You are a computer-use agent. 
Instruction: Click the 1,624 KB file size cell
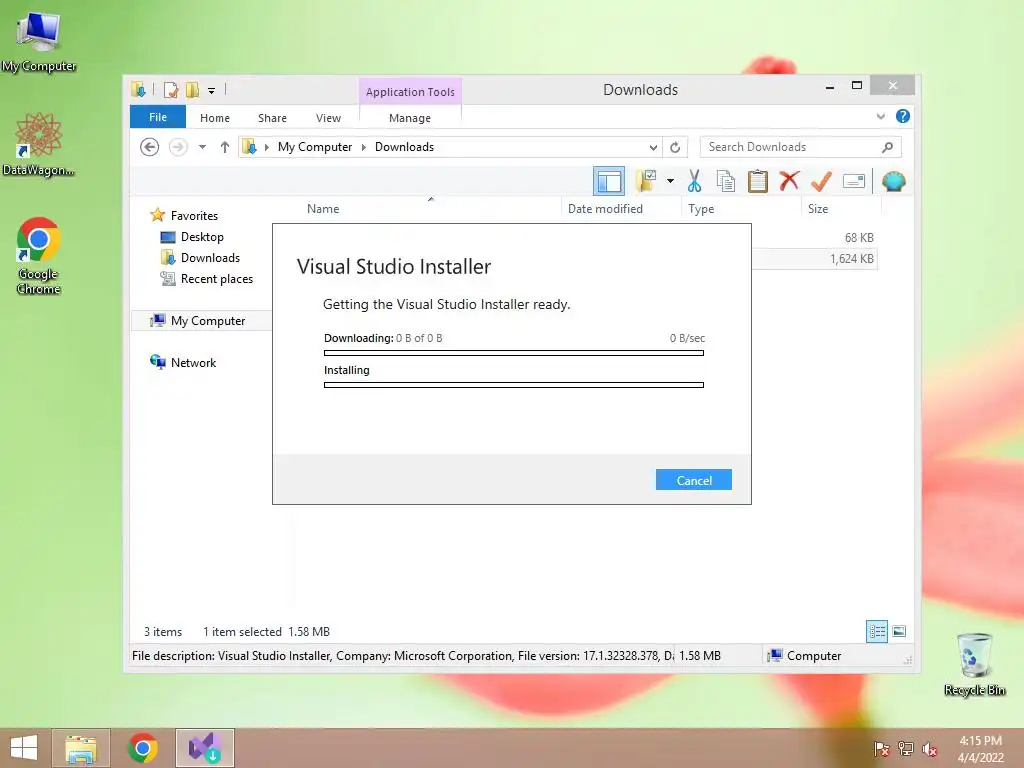pyautogui.click(x=852, y=259)
